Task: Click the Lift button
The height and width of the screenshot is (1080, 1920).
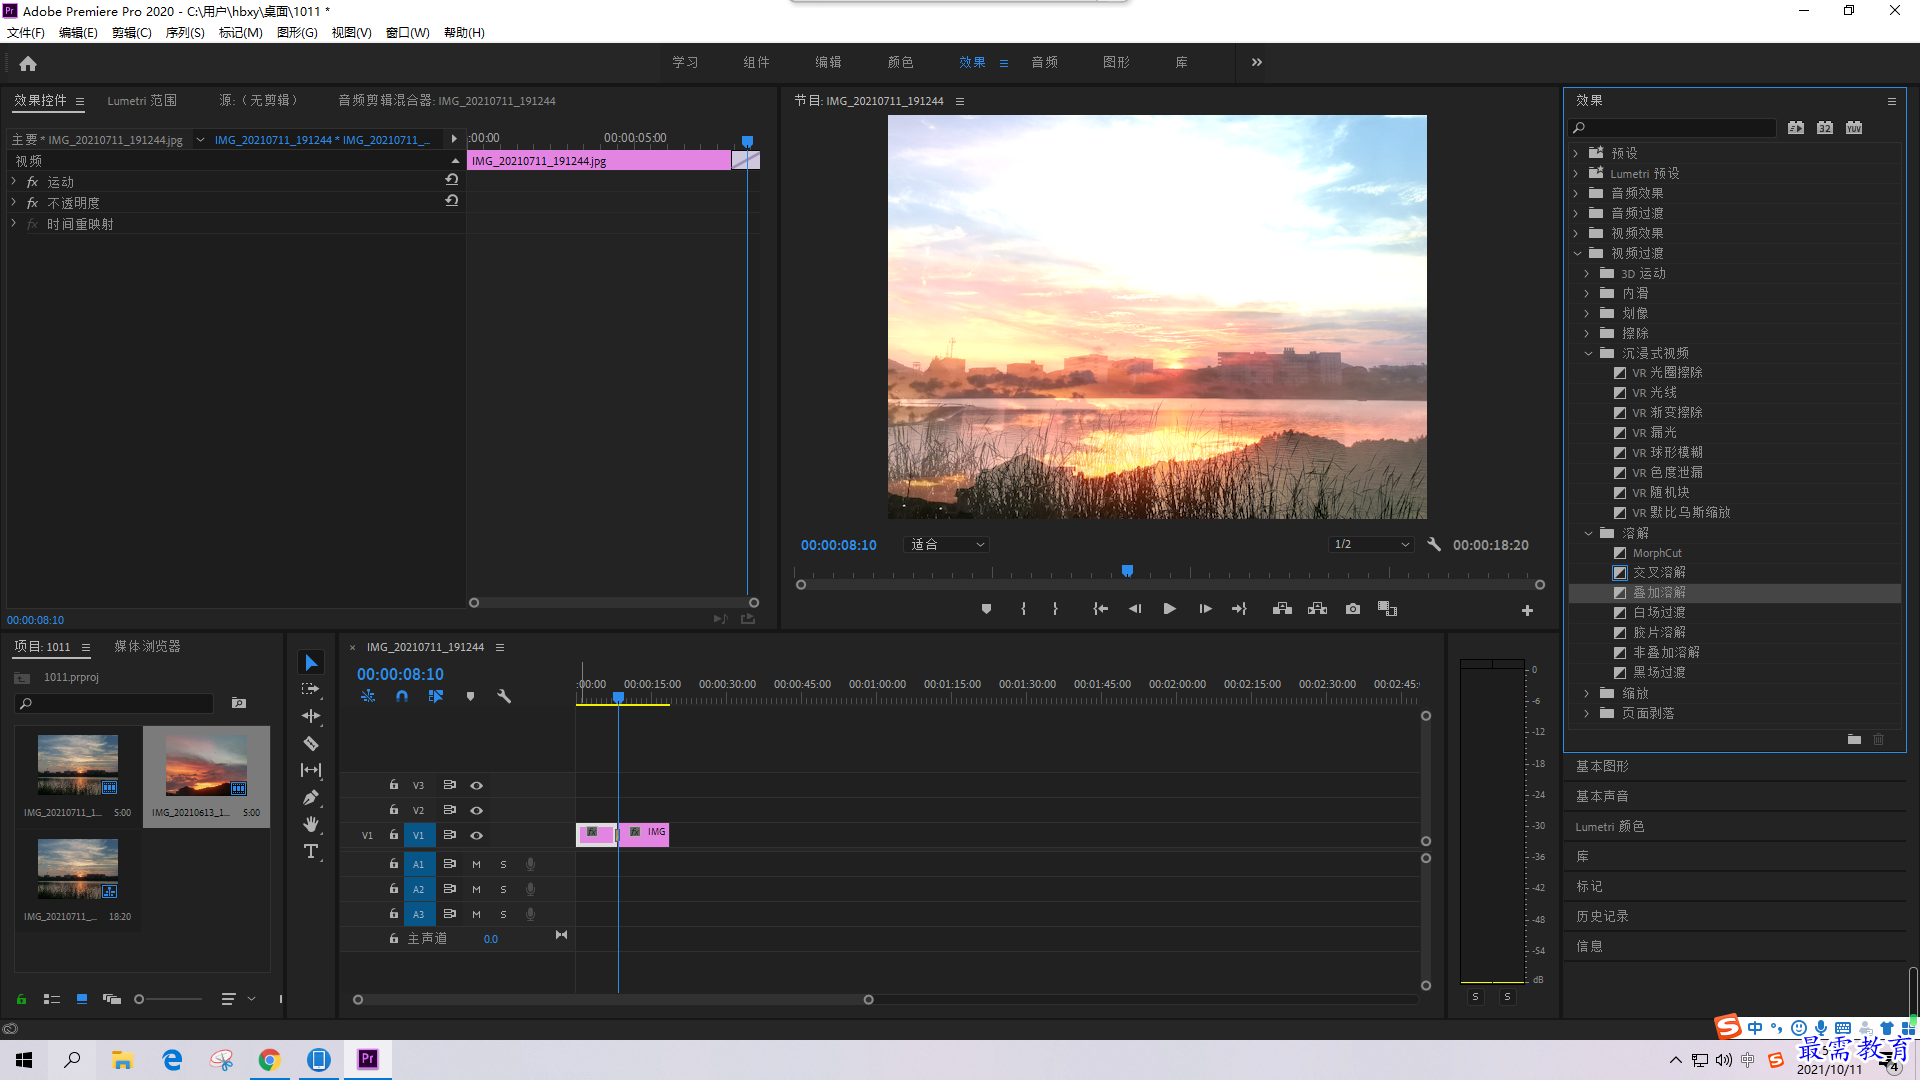Action: pyautogui.click(x=1282, y=609)
